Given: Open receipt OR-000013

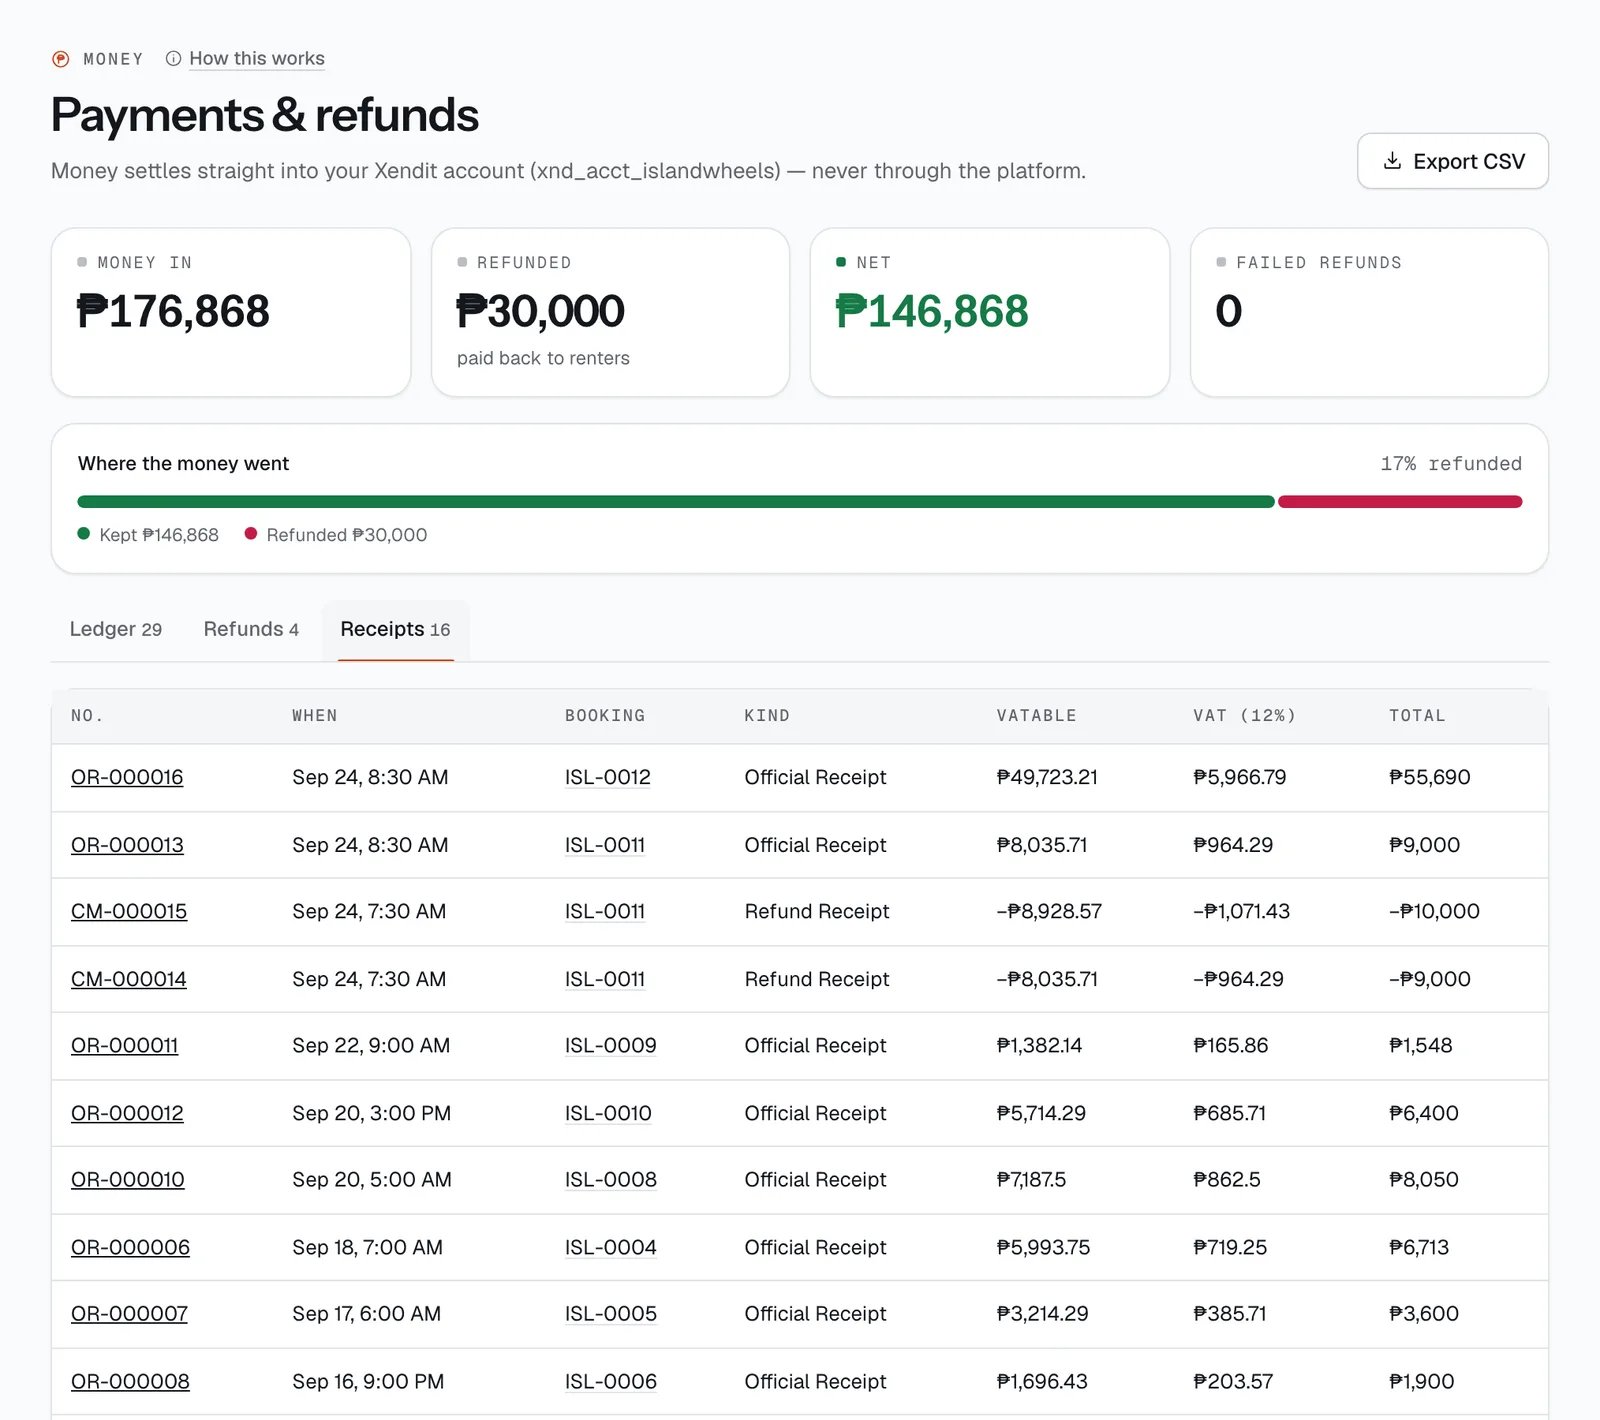Looking at the screenshot, I should [127, 845].
